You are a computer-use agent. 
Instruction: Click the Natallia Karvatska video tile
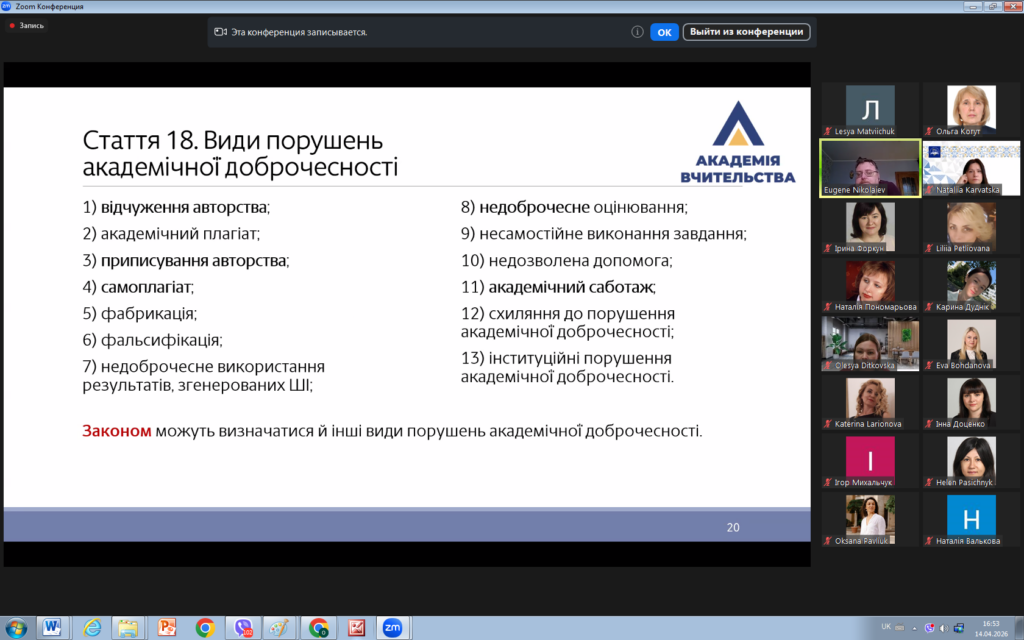point(971,168)
